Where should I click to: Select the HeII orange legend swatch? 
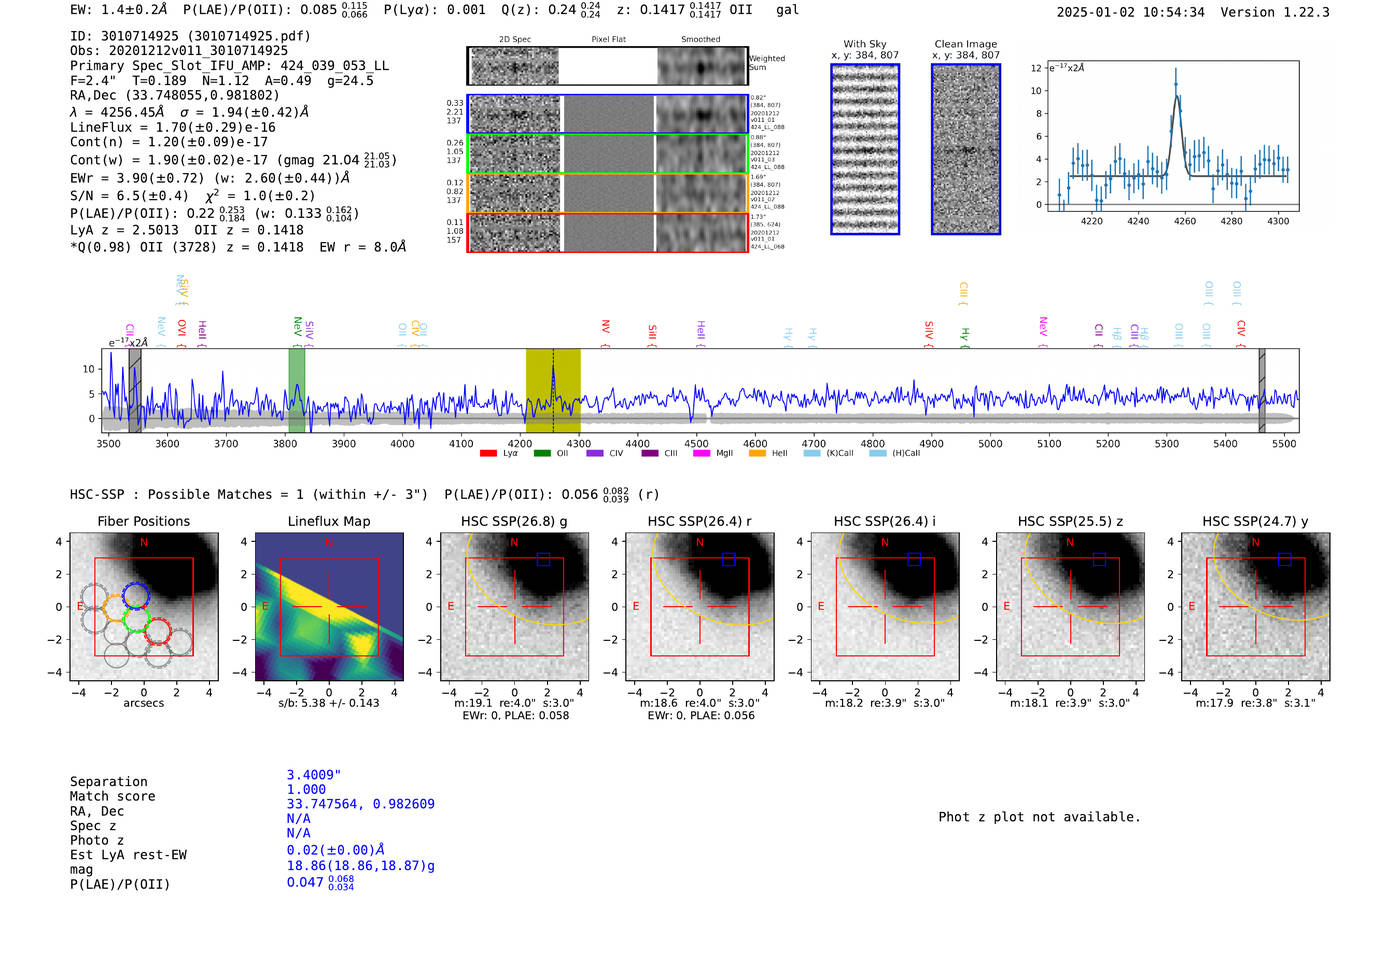(757, 453)
